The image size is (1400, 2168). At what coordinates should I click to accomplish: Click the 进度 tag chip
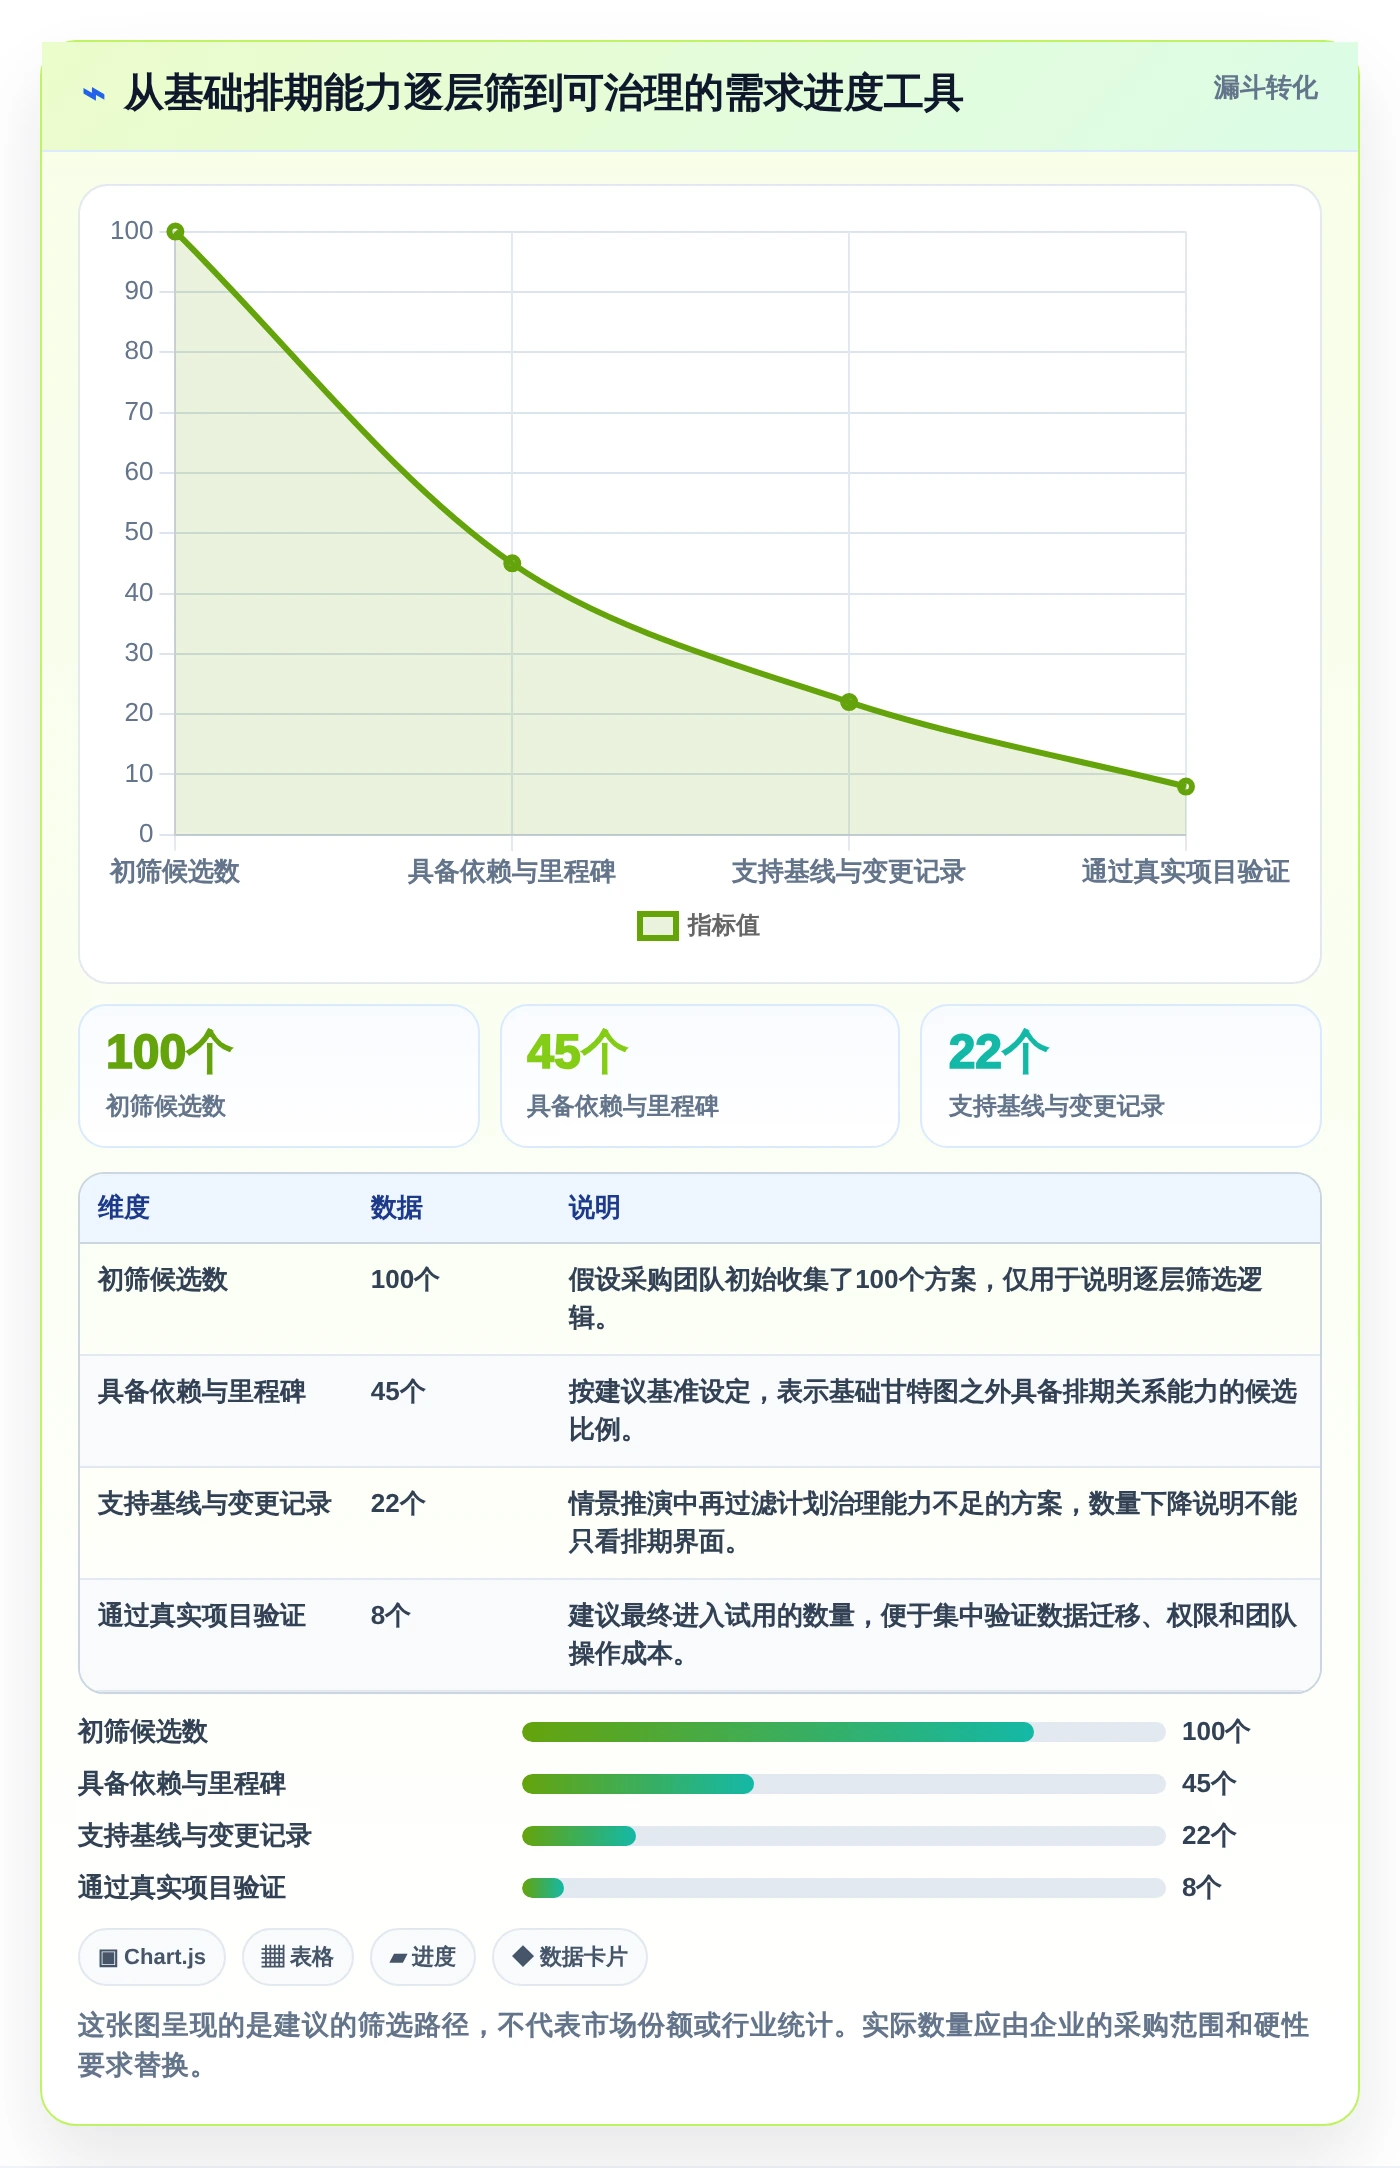423,1957
